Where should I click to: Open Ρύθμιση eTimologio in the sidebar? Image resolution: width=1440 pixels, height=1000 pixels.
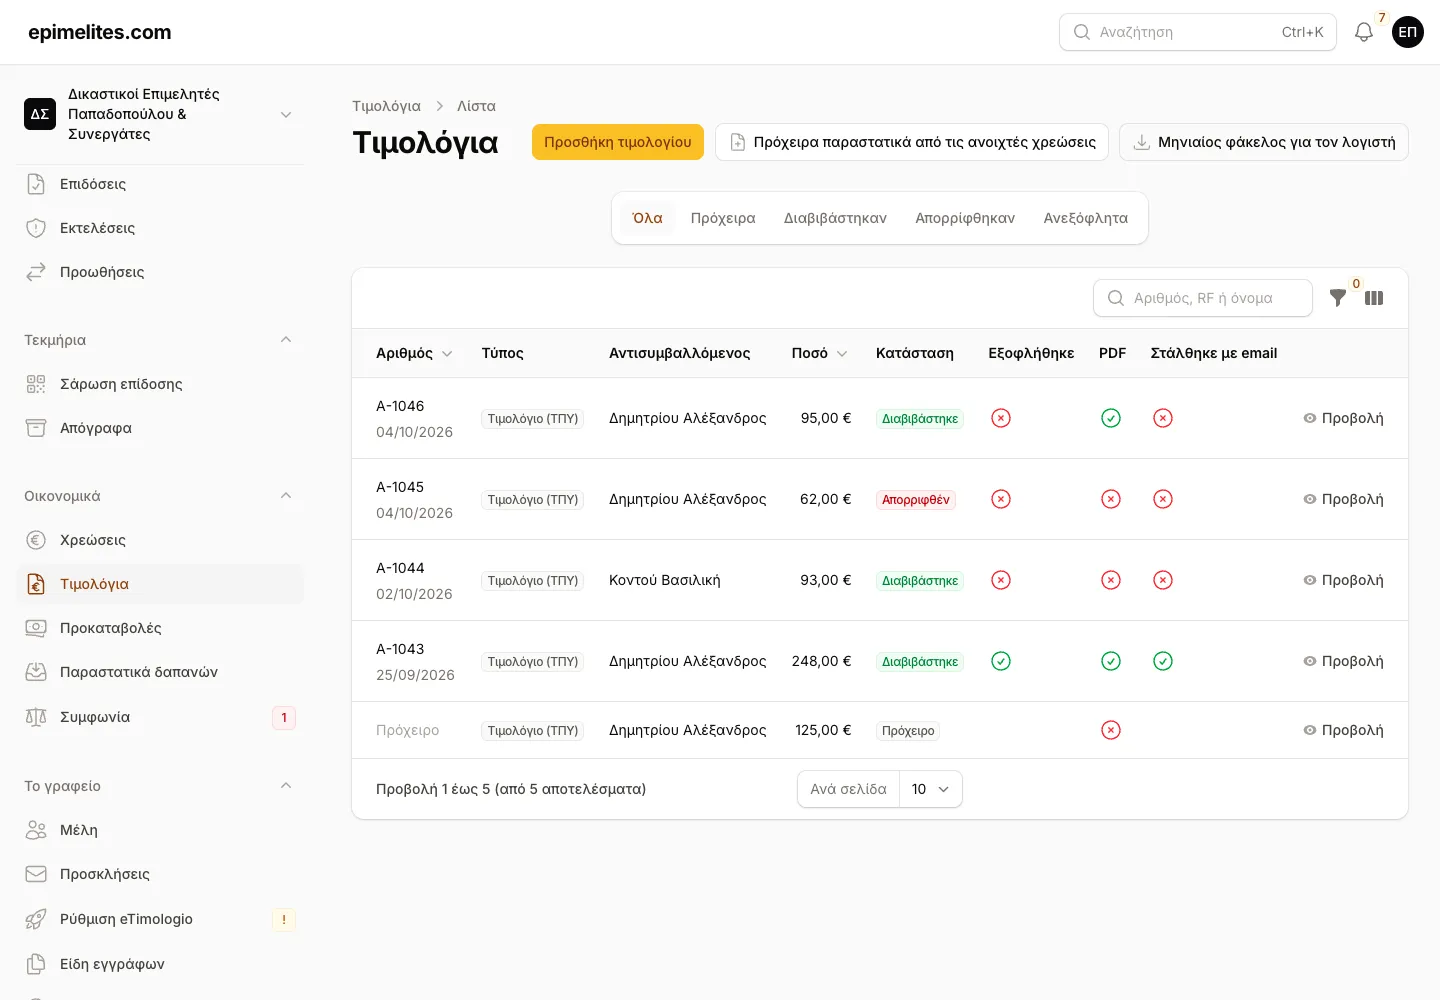[x=161, y=919]
